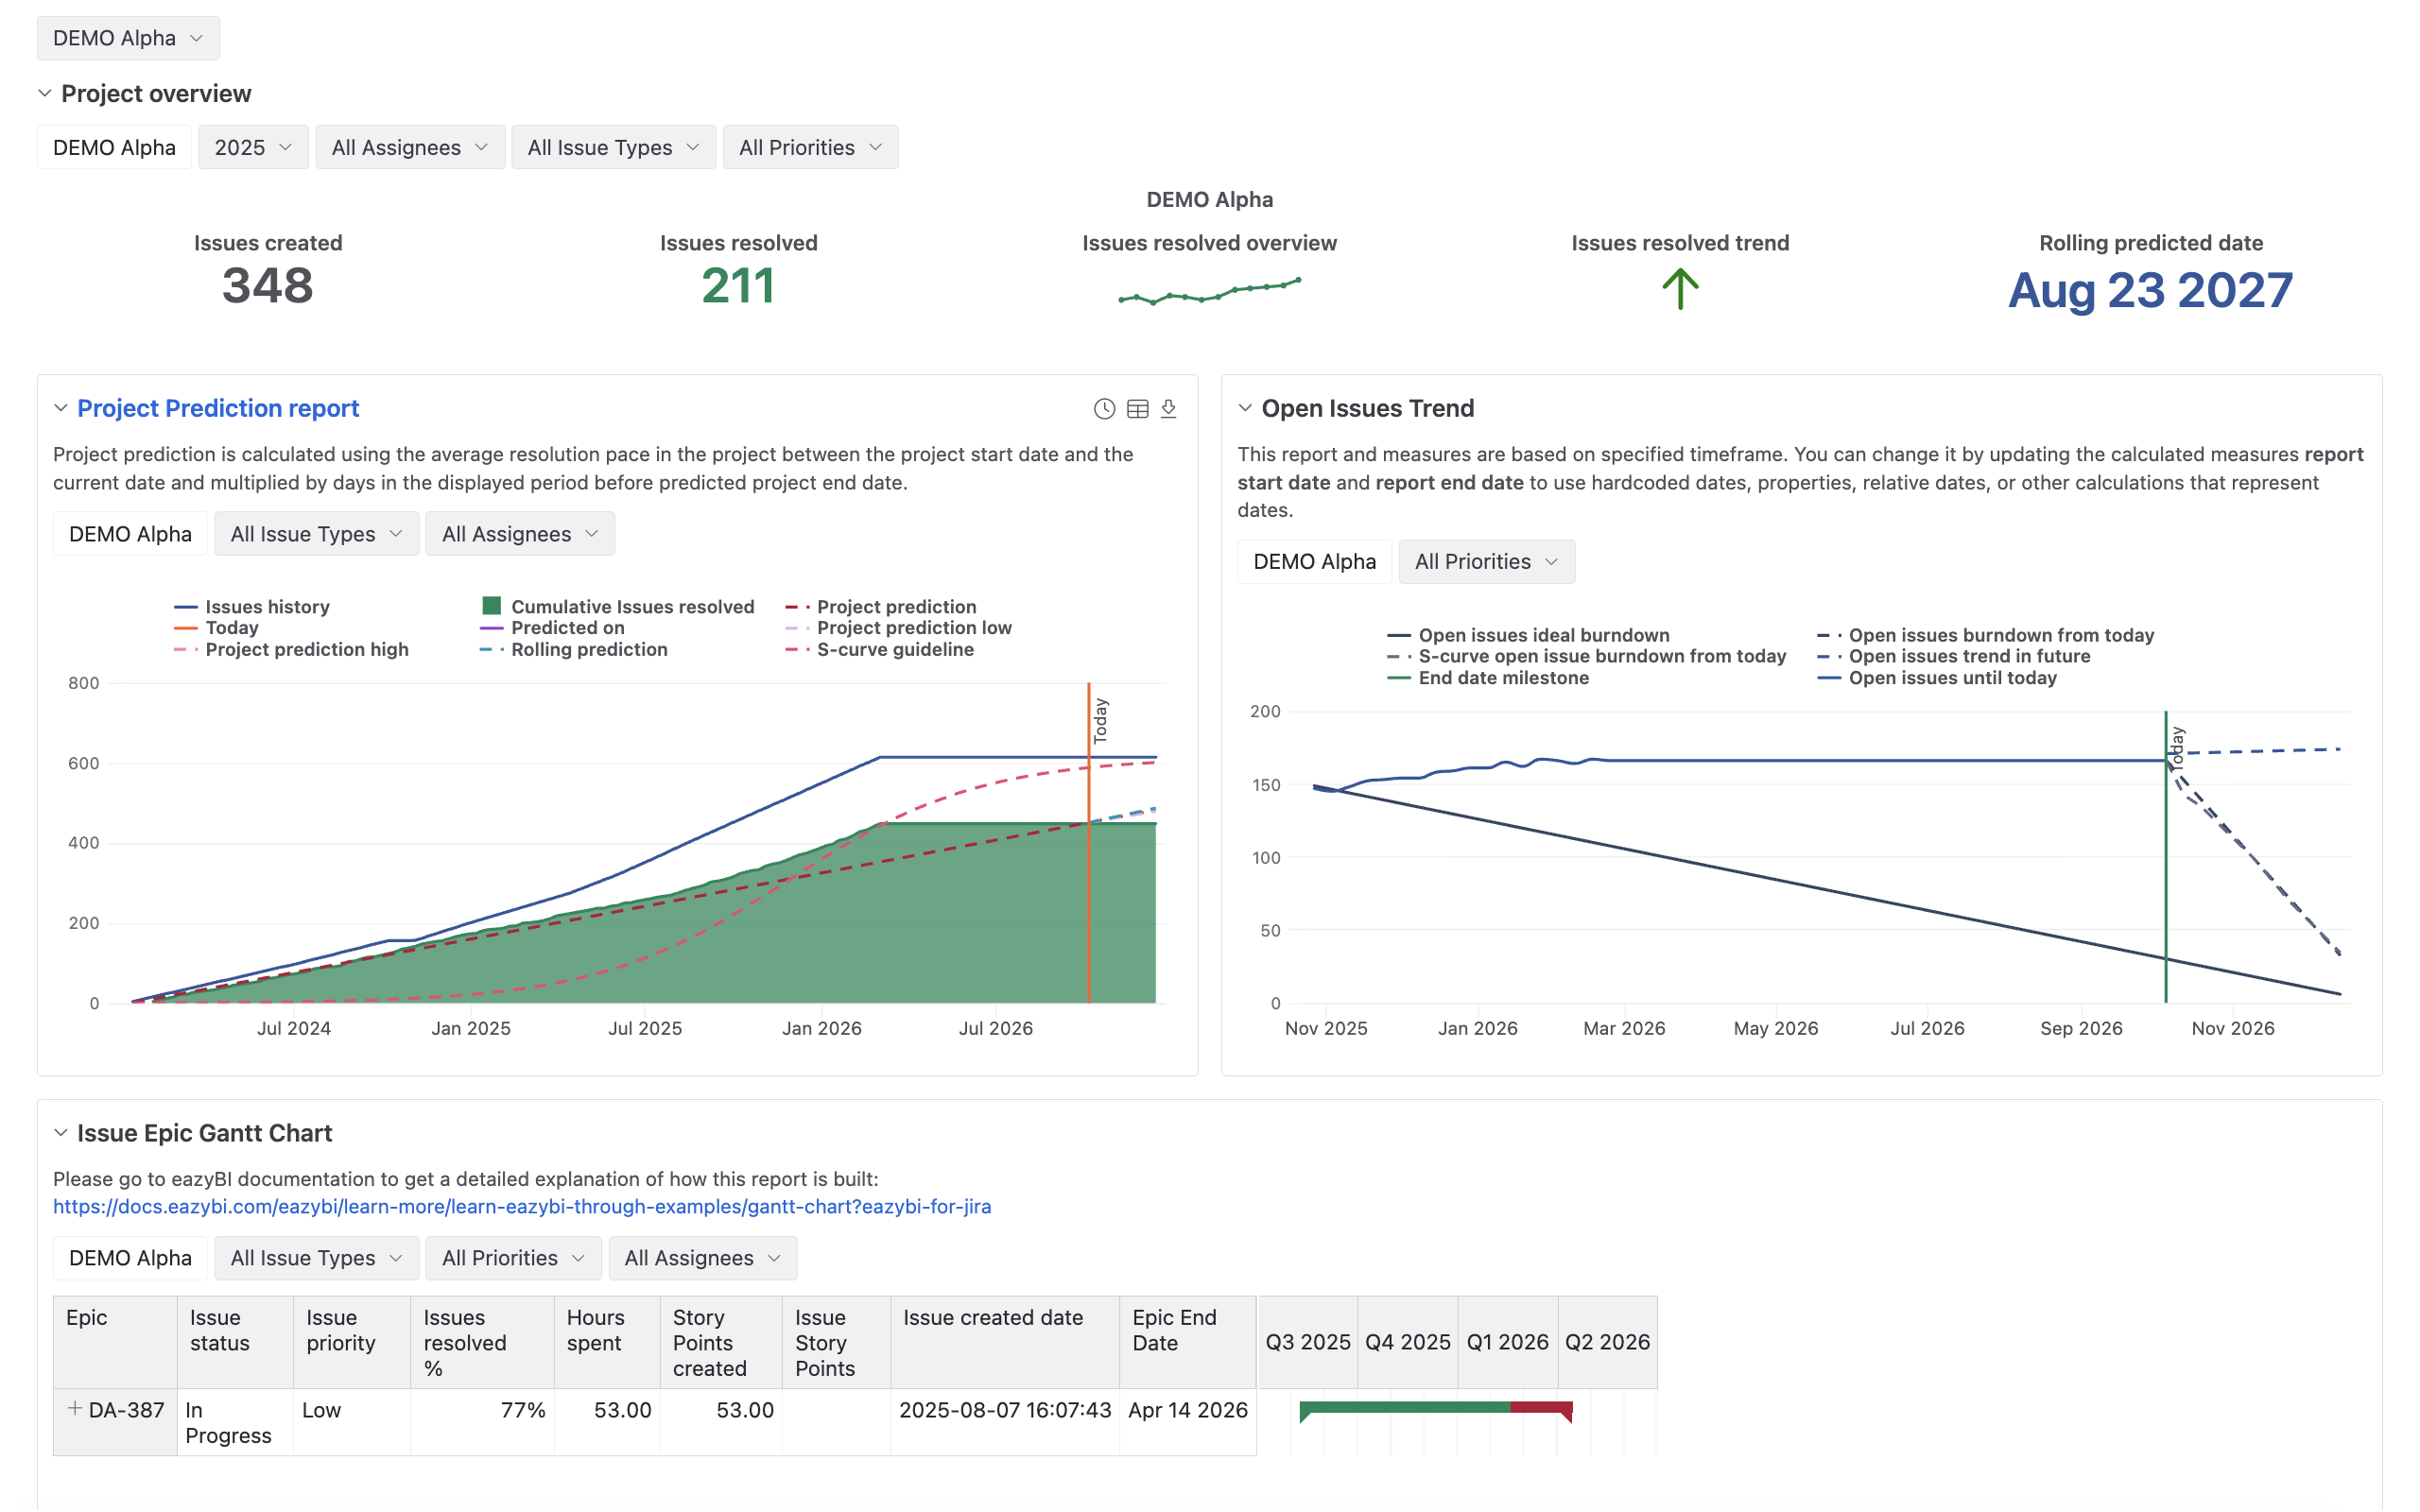Open All Assignees filter in Project overview
This screenshot has width=2420, height=1512.
[x=410, y=147]
